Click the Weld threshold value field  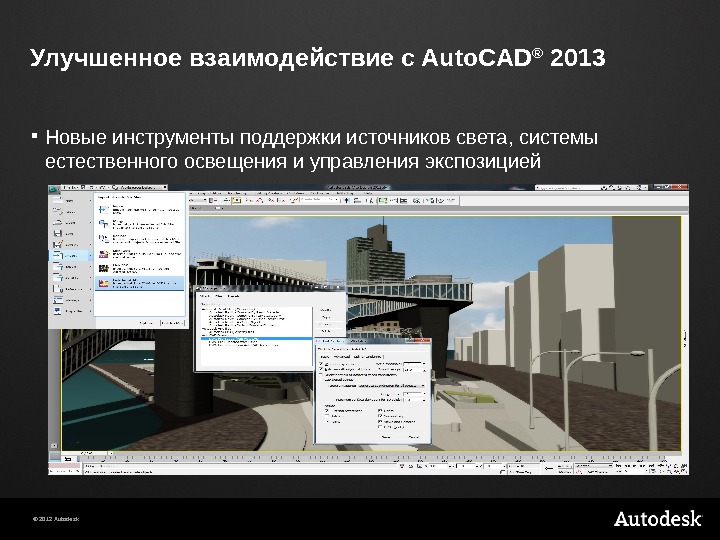pyautogui.click(x=412, y=364)
